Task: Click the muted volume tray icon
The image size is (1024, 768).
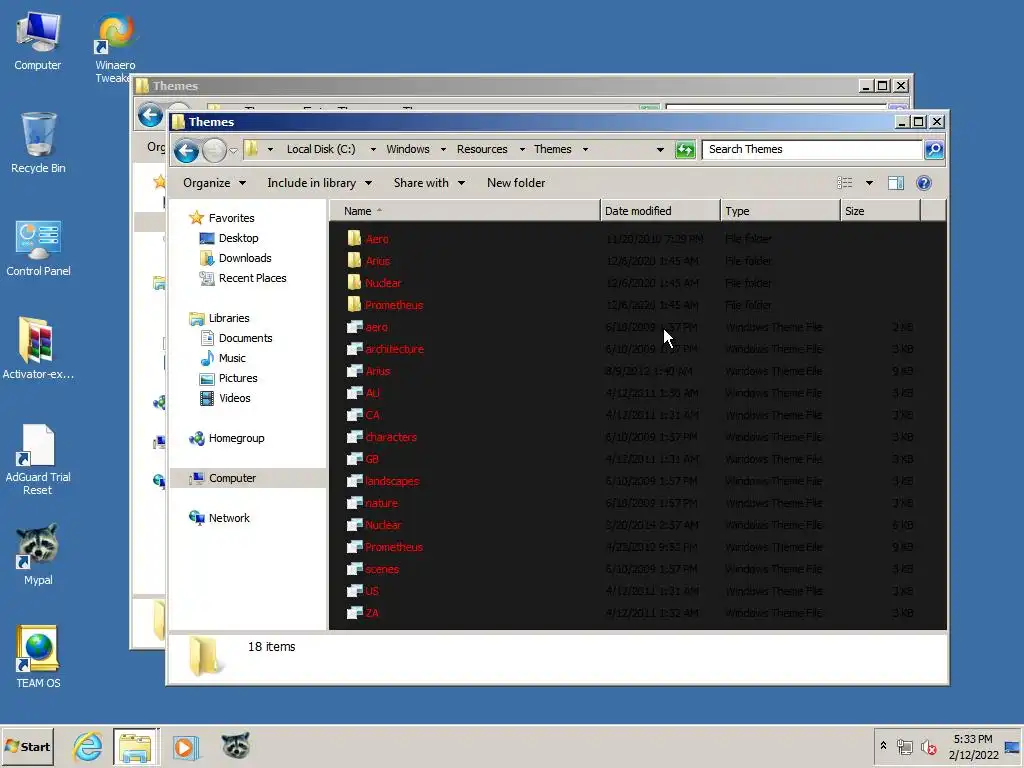Action: [928, 747]
